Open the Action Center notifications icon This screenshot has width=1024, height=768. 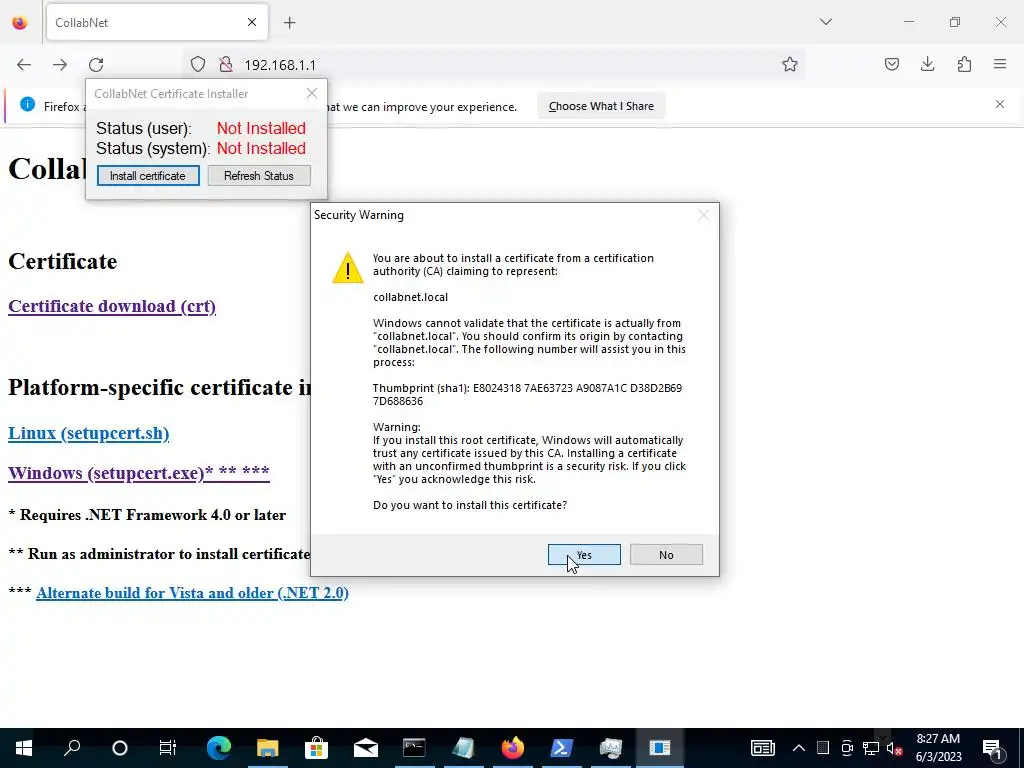(x=992, y=748)
